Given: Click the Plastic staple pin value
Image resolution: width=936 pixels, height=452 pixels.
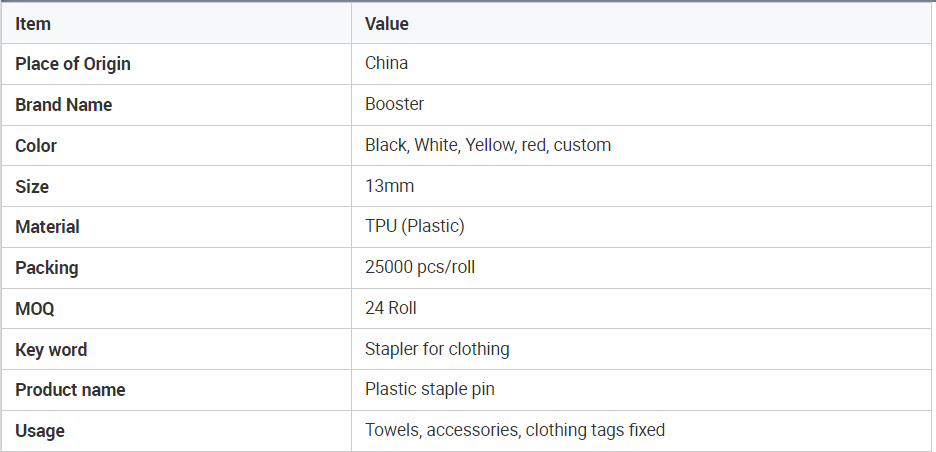Looking at the screenshot, I should [x=430, y=389].
